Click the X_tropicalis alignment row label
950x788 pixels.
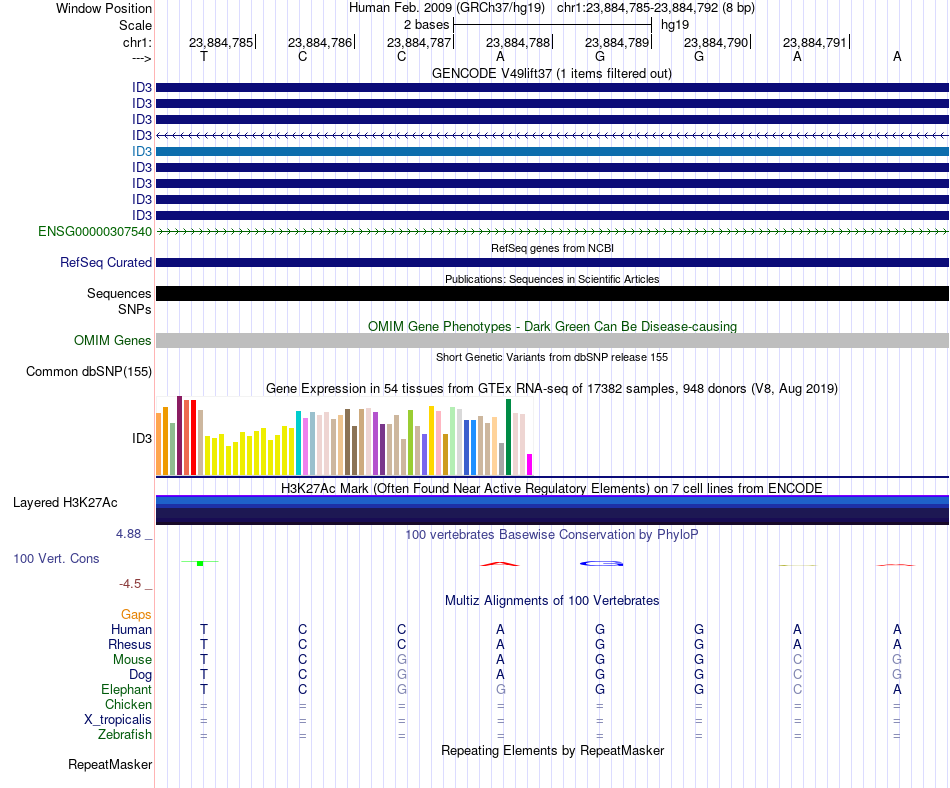[118, 720]
